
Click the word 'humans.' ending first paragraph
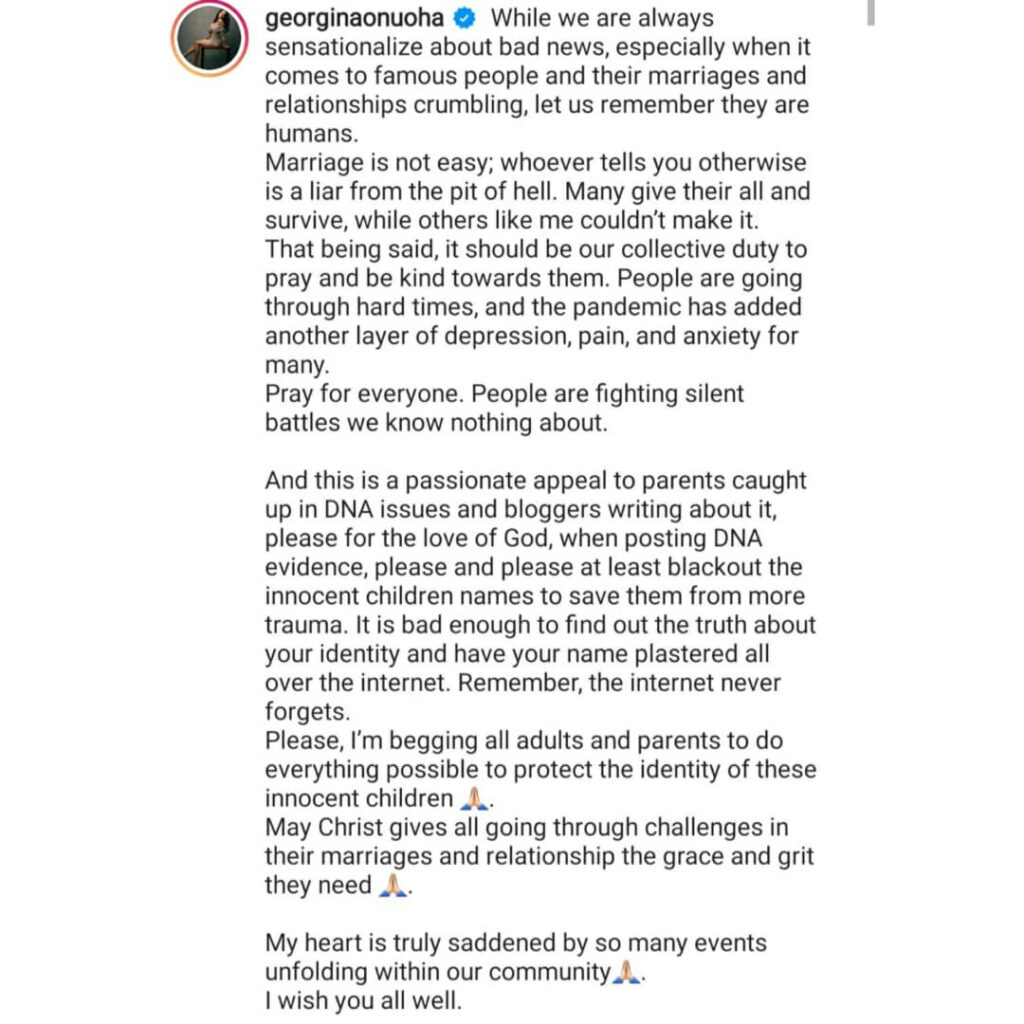(312, 133)
